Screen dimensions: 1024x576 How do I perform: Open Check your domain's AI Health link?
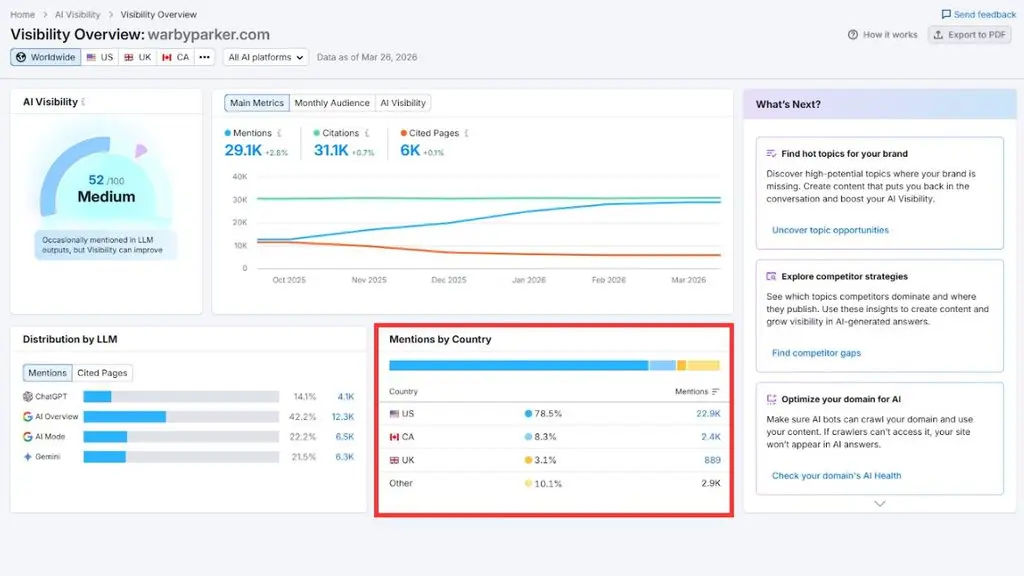[x=837, y=475]
